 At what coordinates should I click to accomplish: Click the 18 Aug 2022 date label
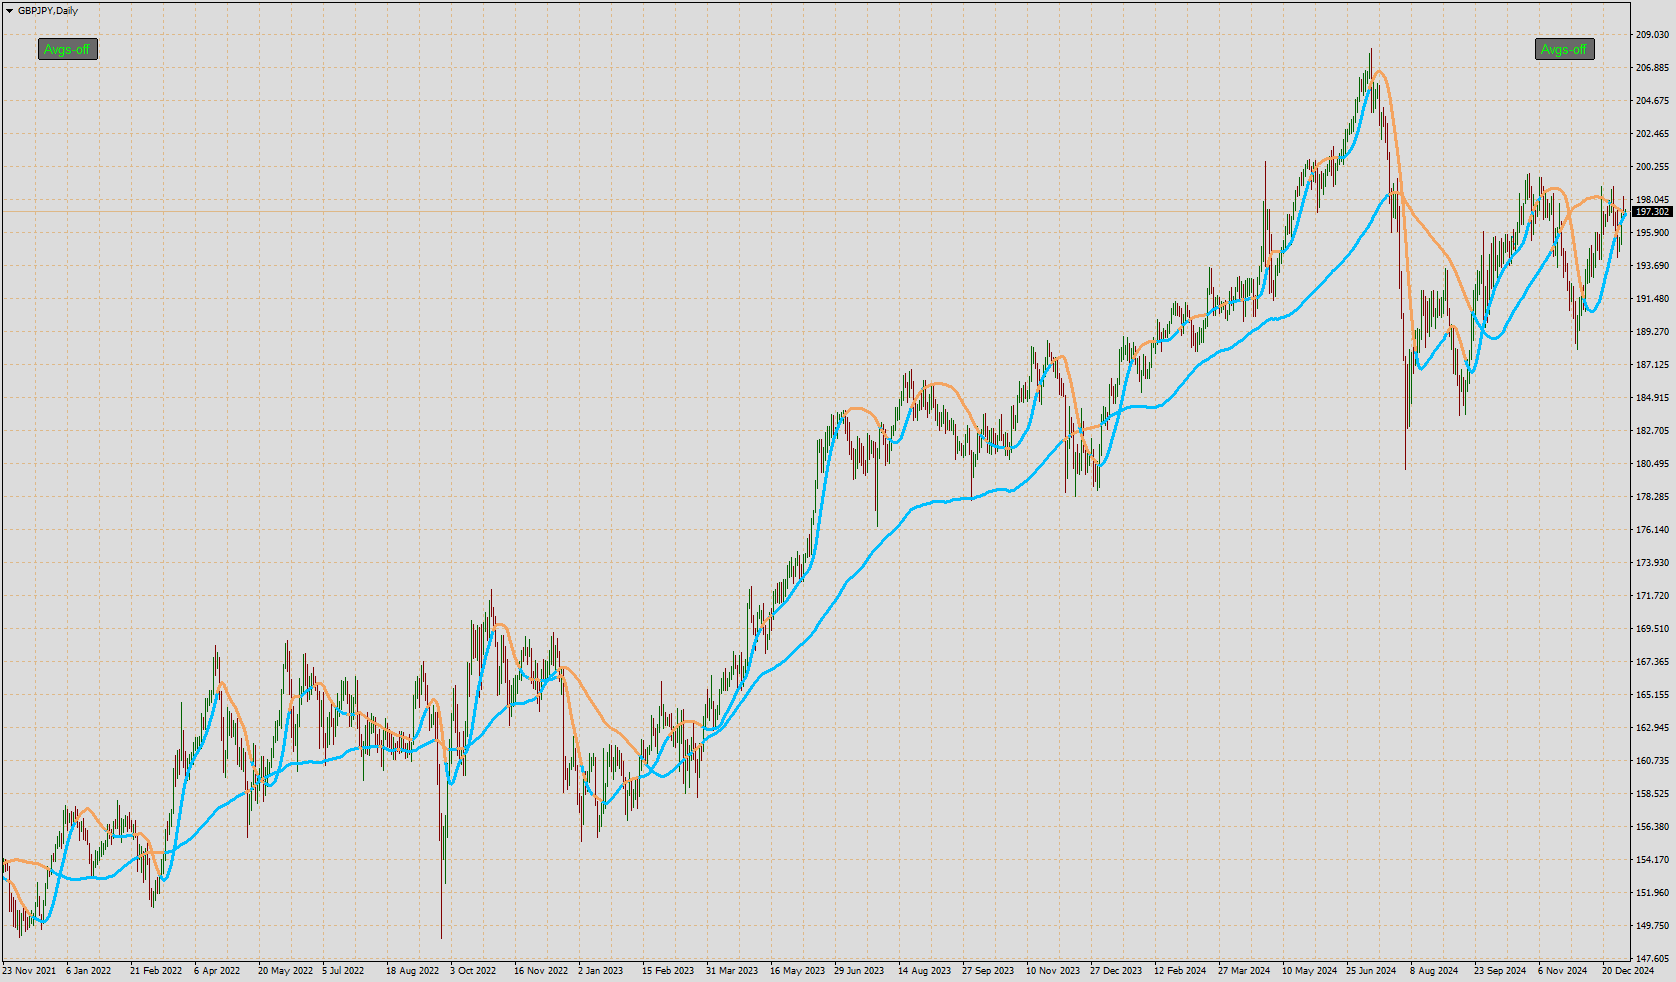(x=413, y=971)
